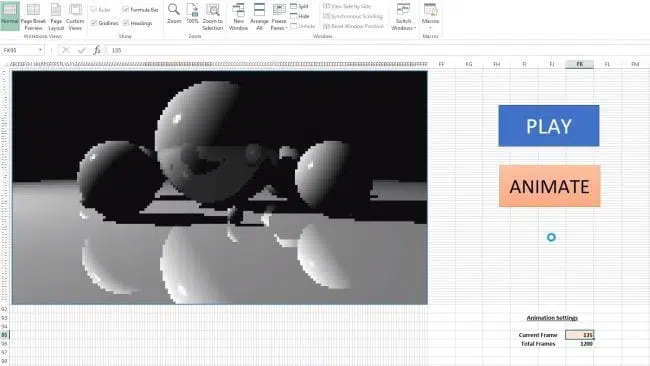
Task: Click the Arrange All icon
Action: tap(260, 16)
